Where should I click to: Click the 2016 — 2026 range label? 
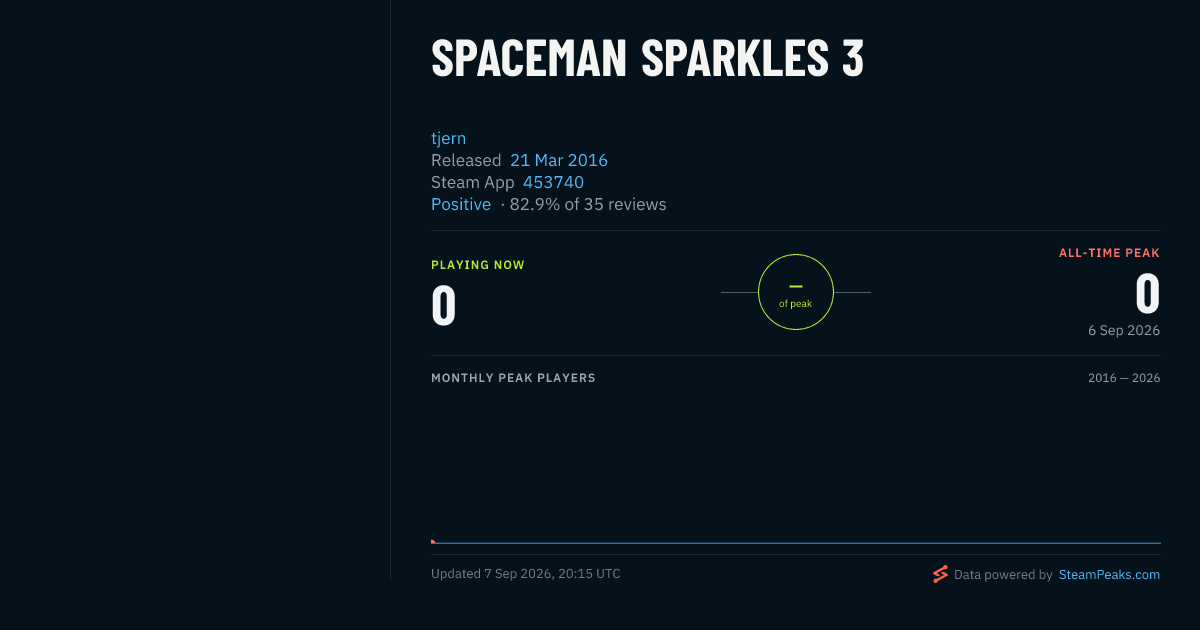[x=1124, y=378]
